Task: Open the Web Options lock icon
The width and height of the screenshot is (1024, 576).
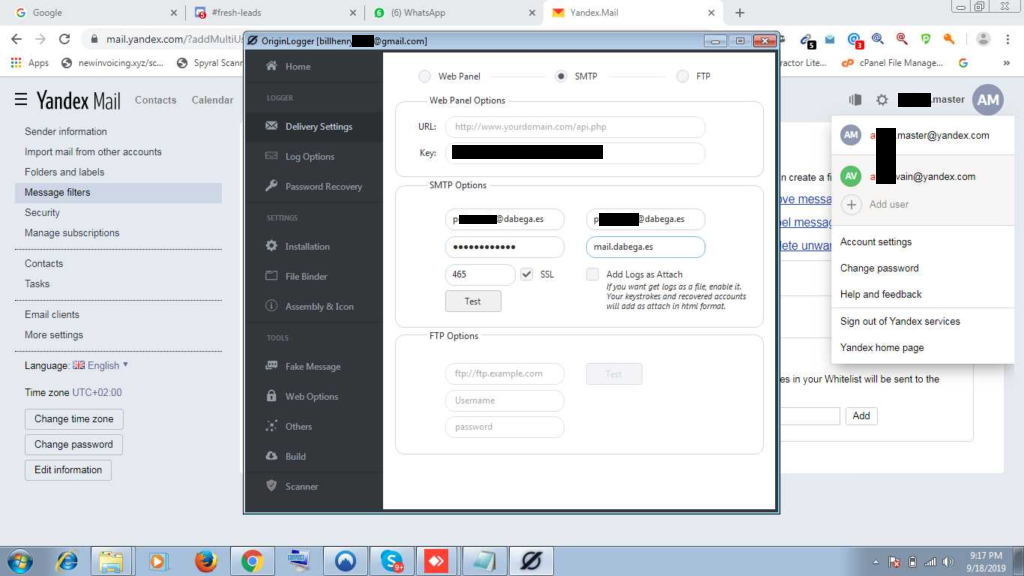Action: [272, 396]
